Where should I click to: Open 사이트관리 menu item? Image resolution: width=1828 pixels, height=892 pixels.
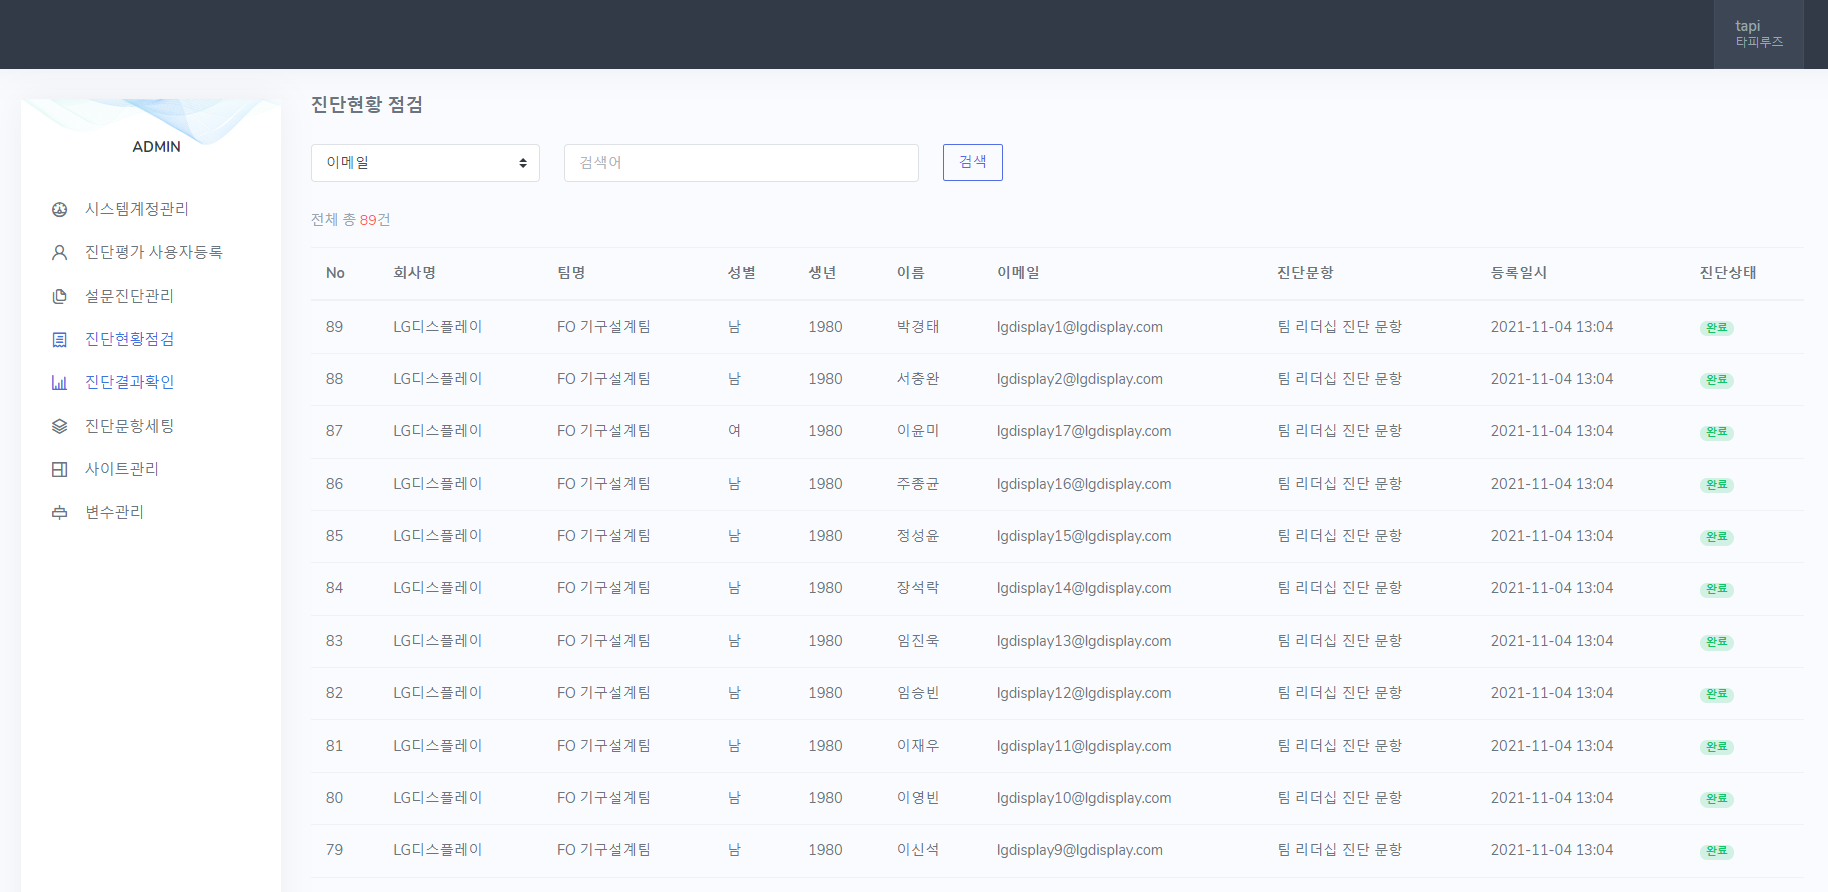(x=121, y=469)
